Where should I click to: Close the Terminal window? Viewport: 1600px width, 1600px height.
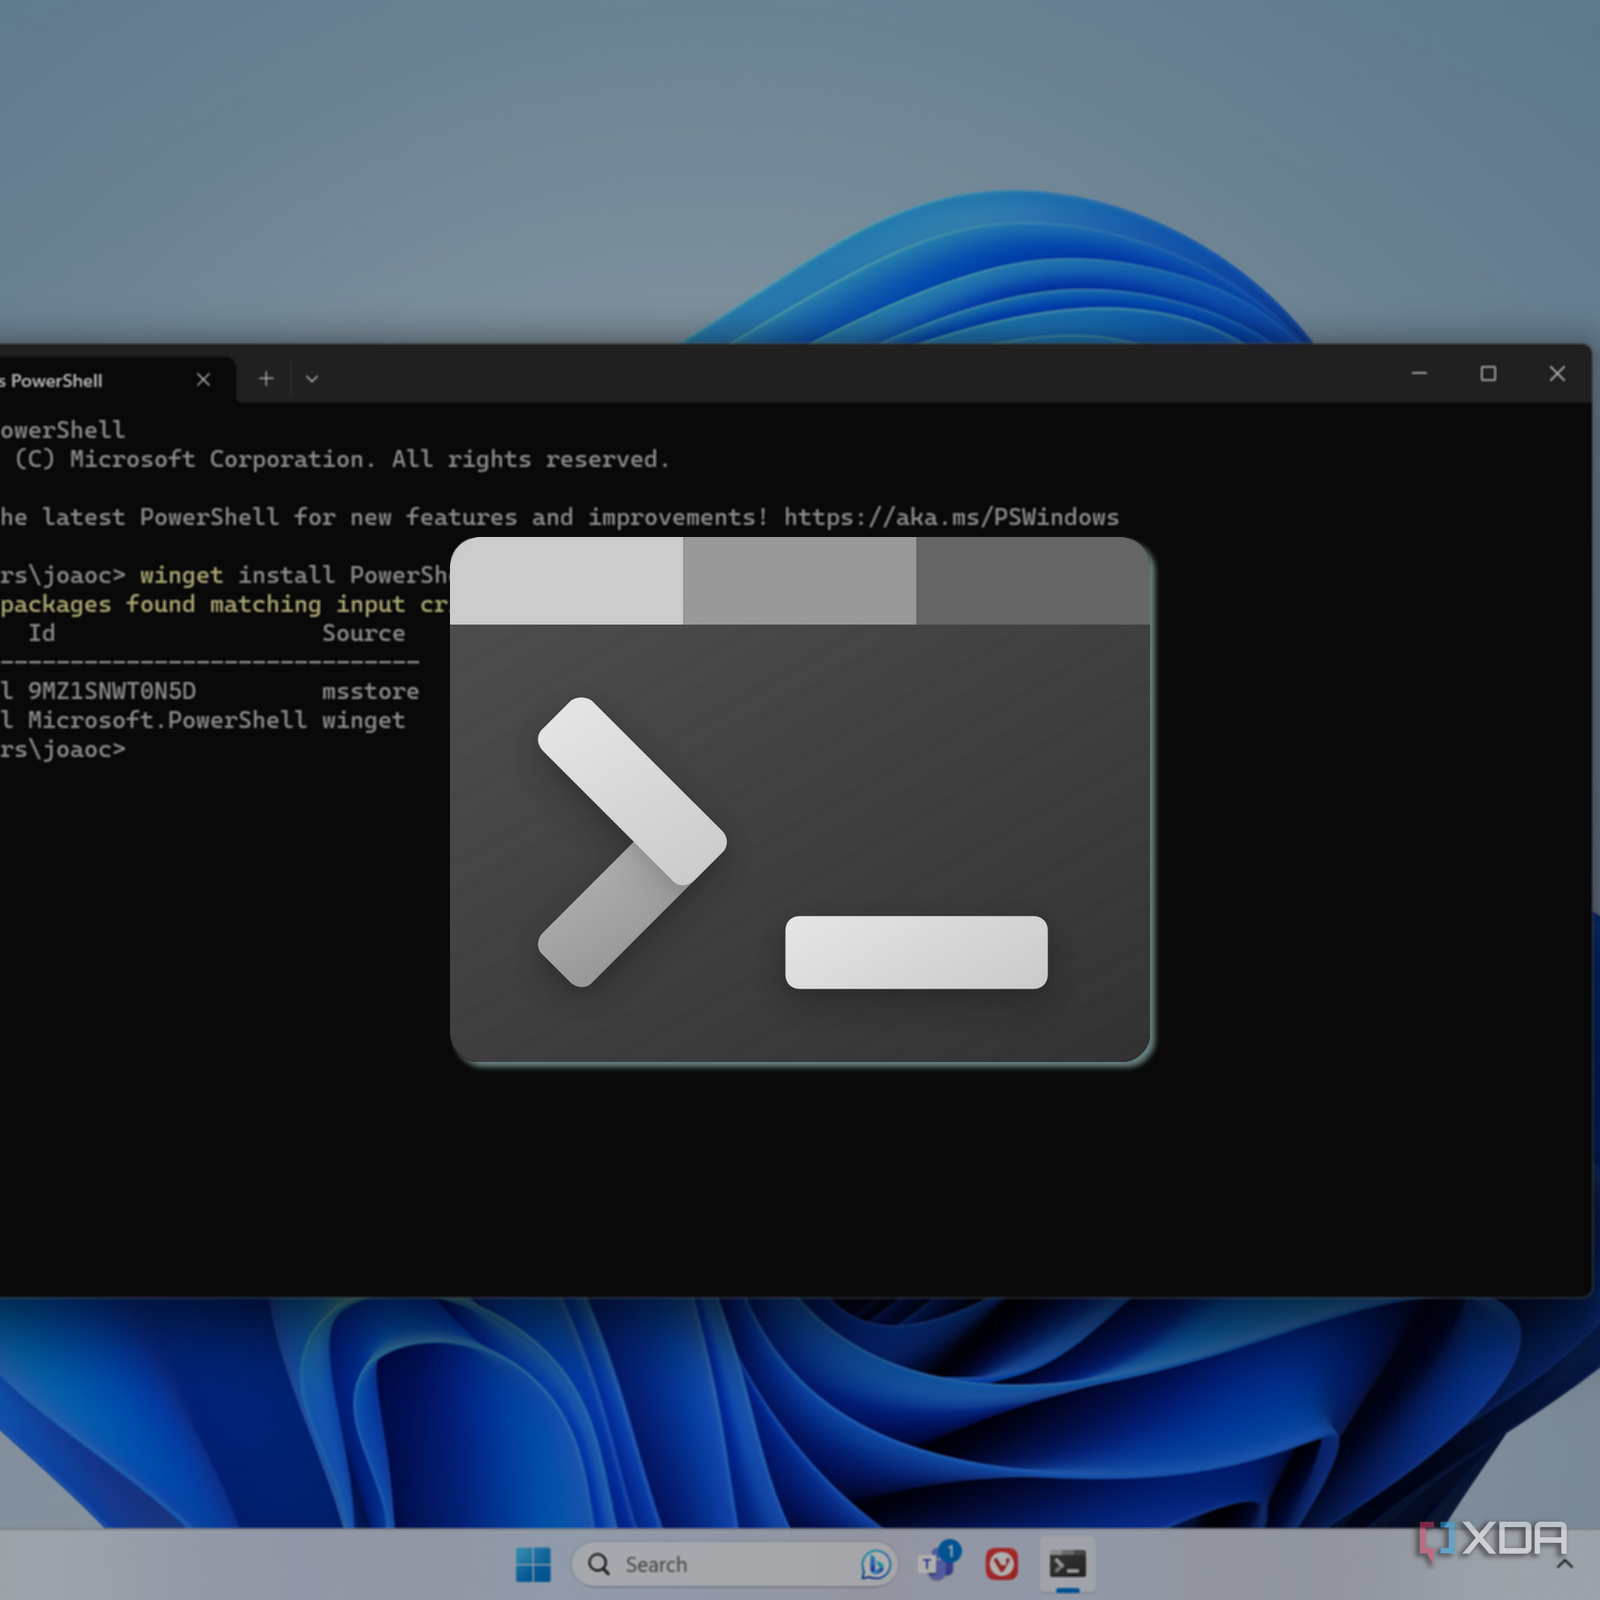click(1557, 374)
